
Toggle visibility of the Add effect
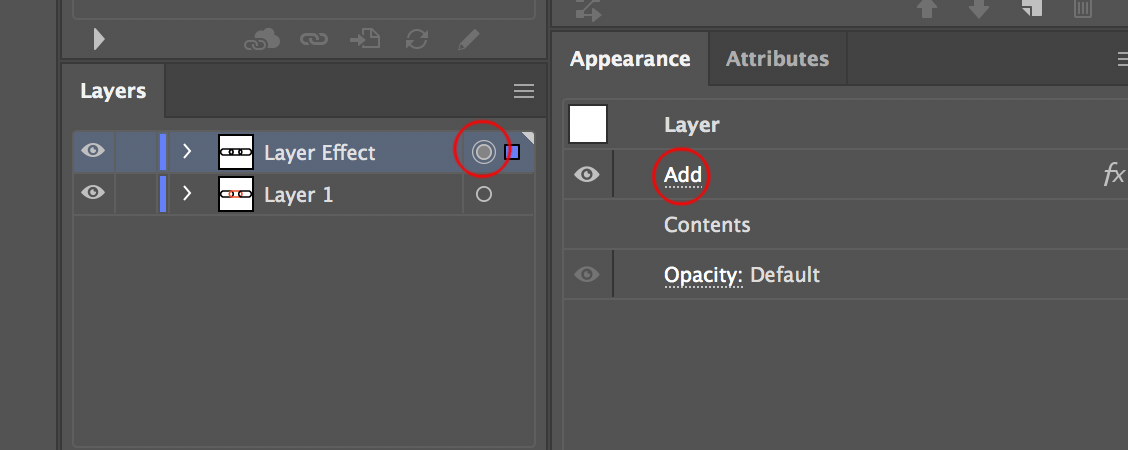[x=587, y=175]
